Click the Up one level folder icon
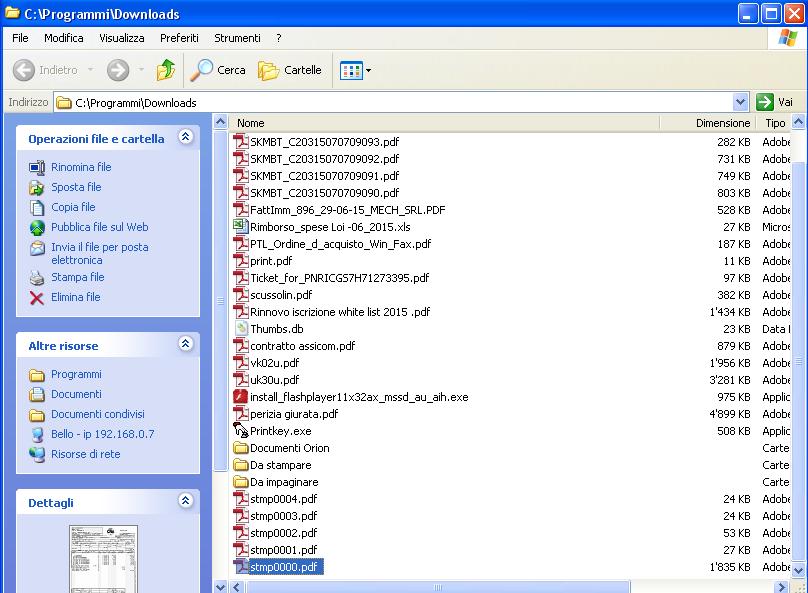This screenshot has height=593, width=808. click(166, 70)
